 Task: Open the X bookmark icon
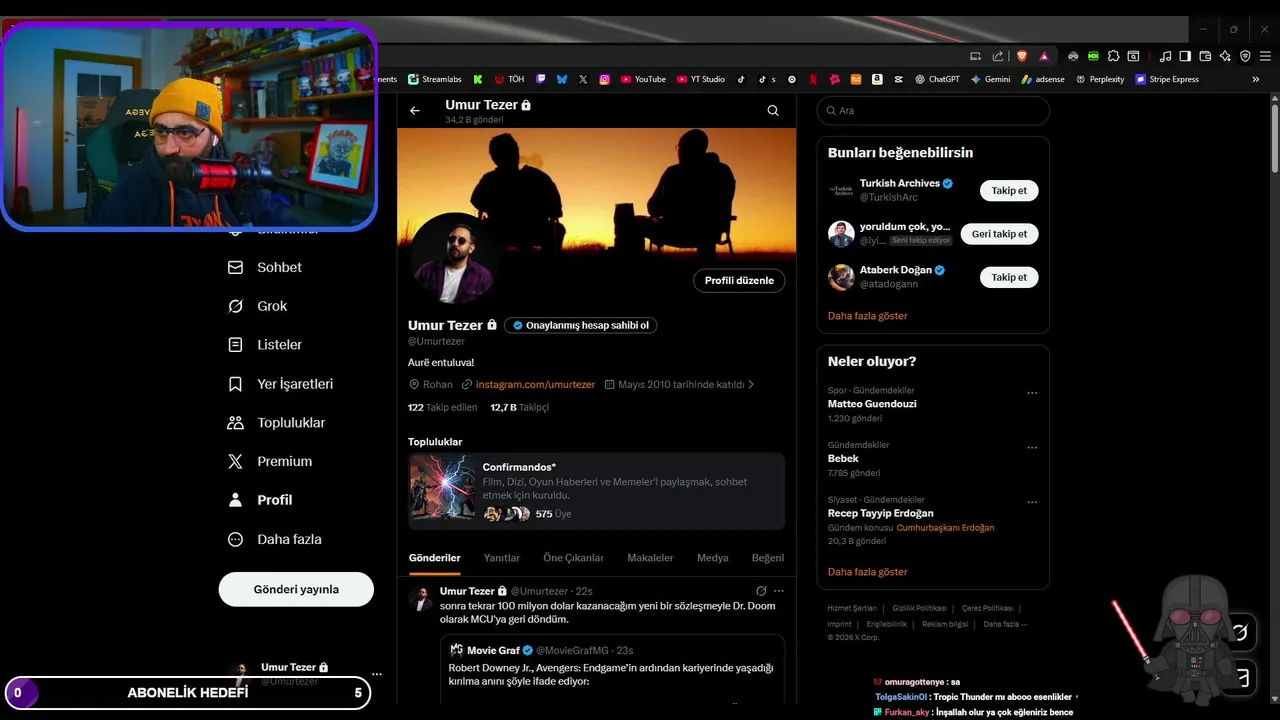(x=583, y=79)
